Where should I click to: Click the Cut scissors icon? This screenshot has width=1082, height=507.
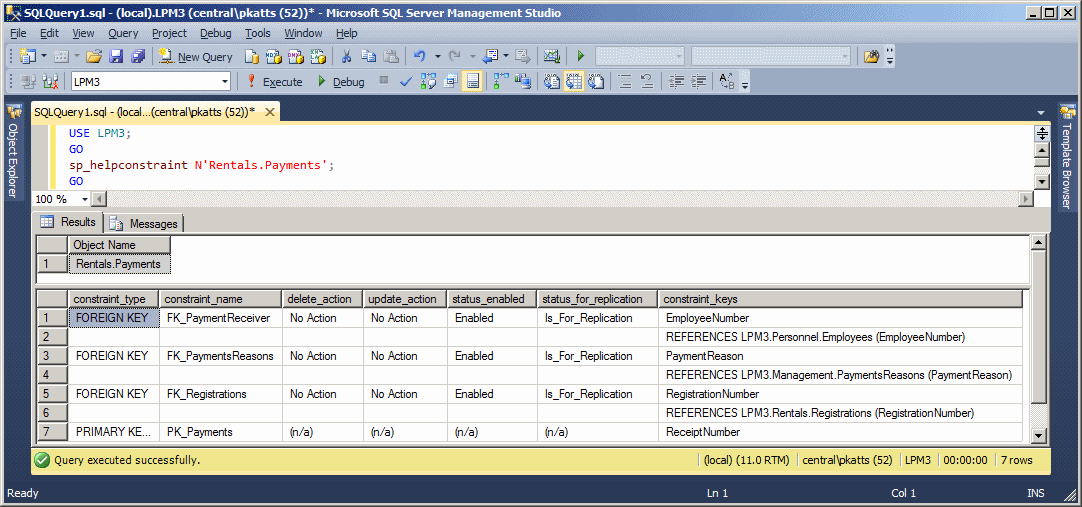pos(346,57)
